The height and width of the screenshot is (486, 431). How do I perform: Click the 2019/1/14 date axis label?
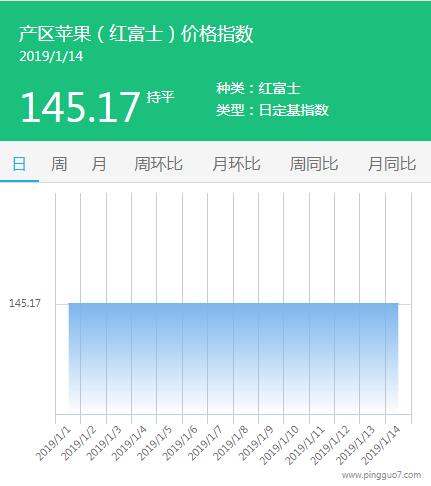pyautogui.click(x=381, y=445)
